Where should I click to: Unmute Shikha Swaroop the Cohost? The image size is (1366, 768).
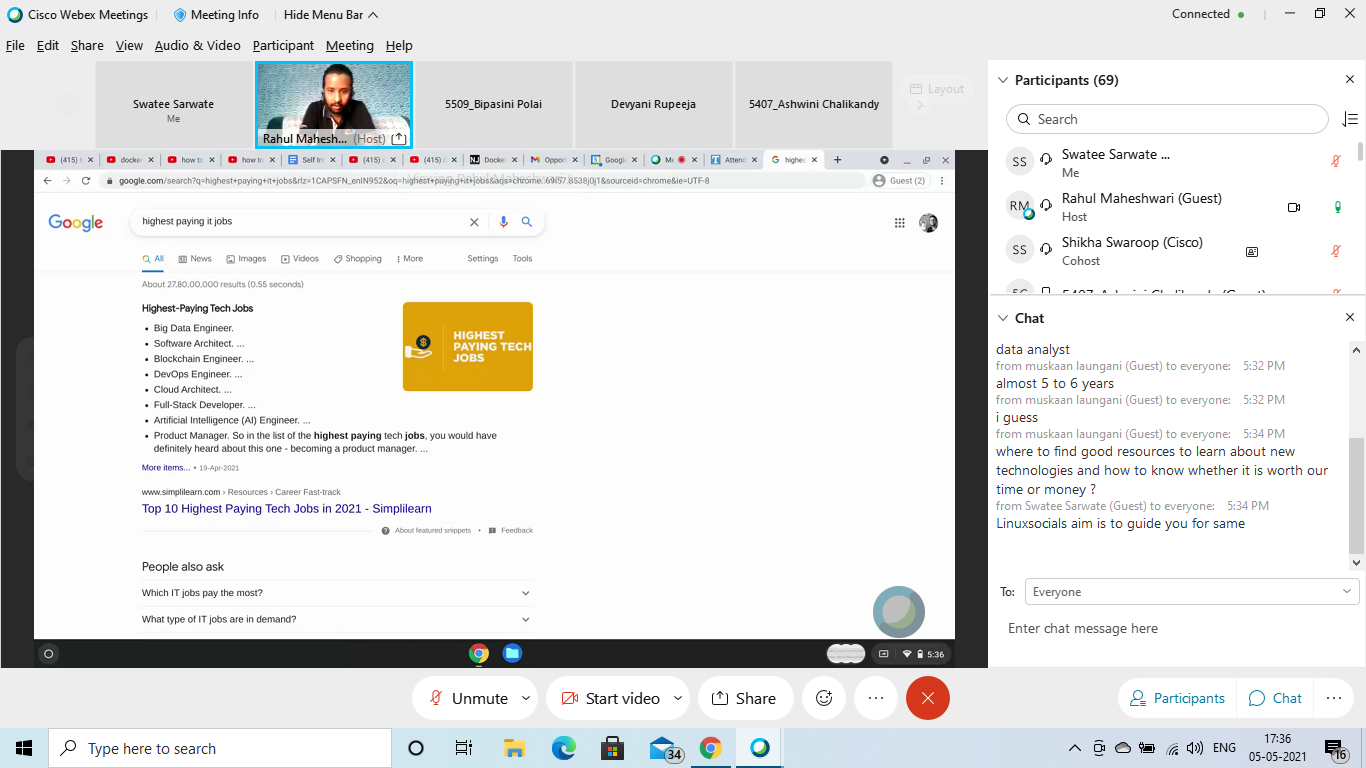(1336, 251)
